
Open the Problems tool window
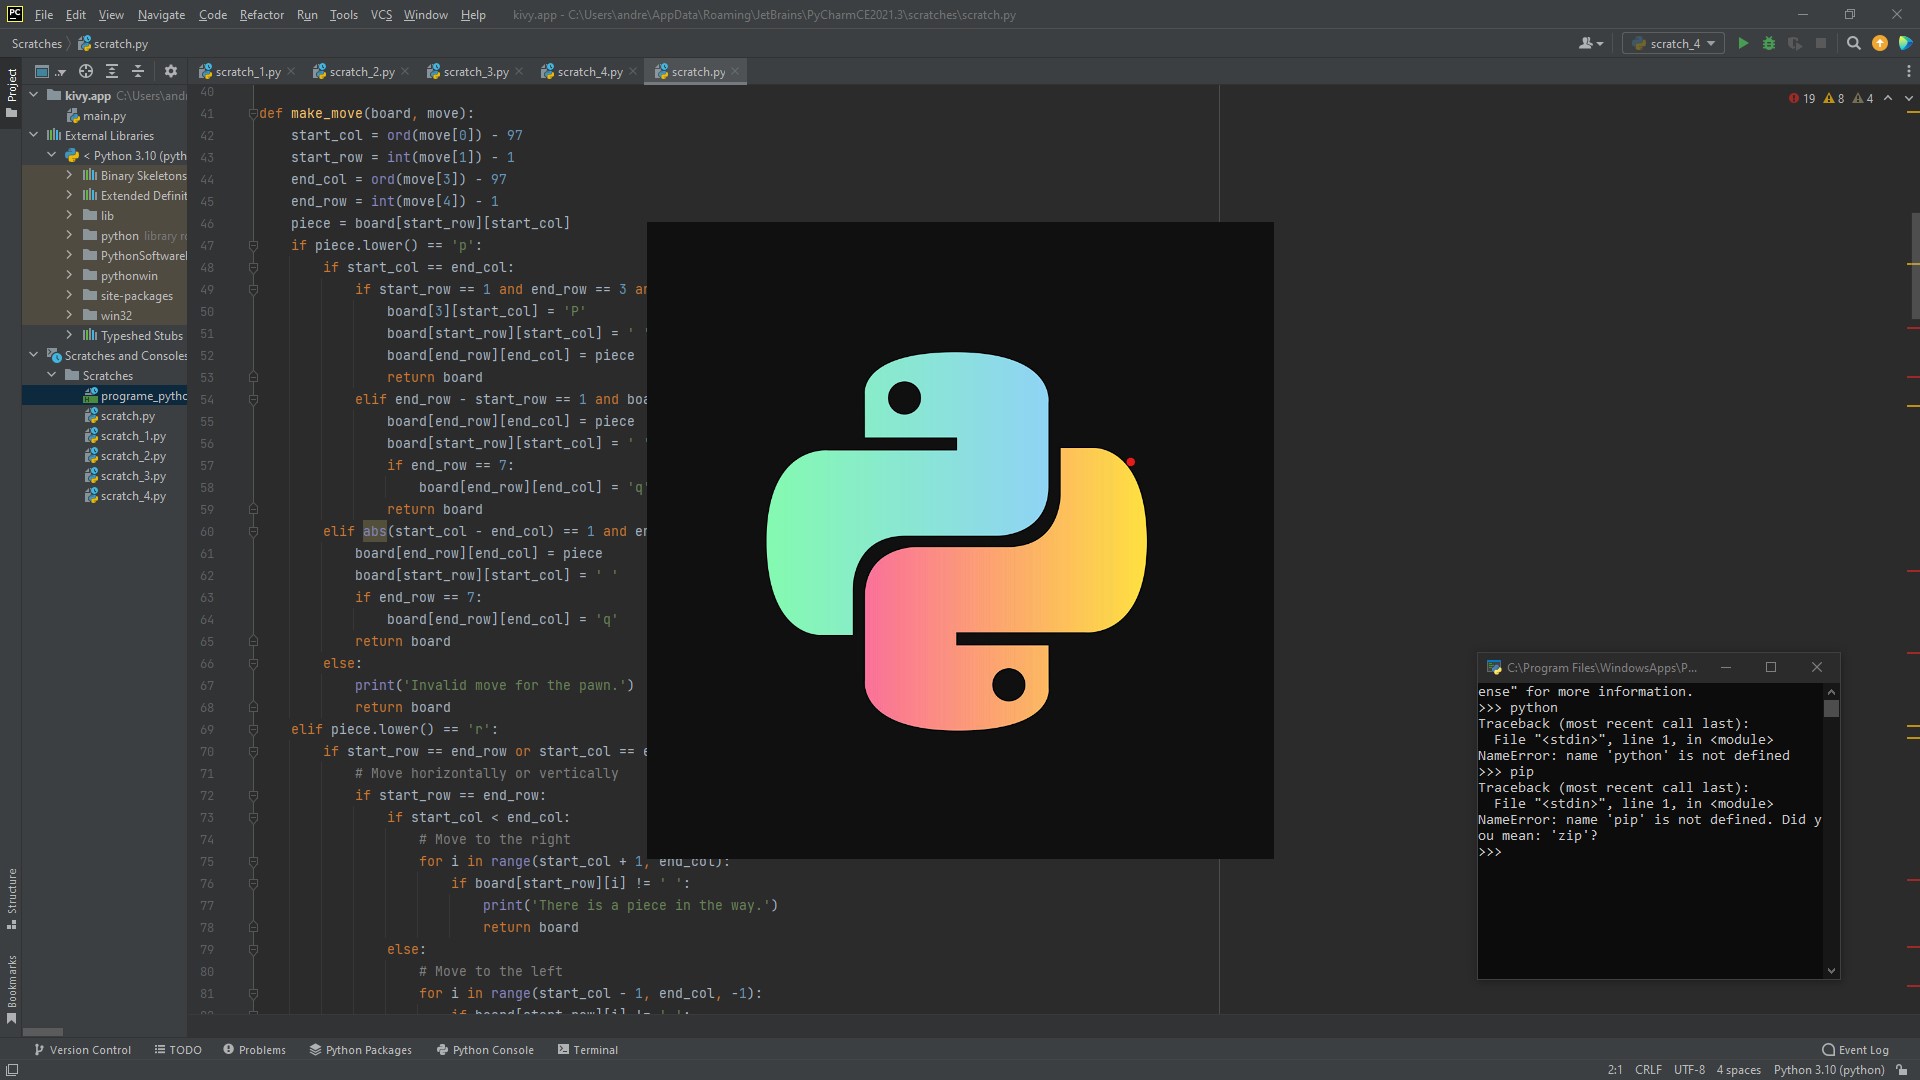pos(254,1050)
